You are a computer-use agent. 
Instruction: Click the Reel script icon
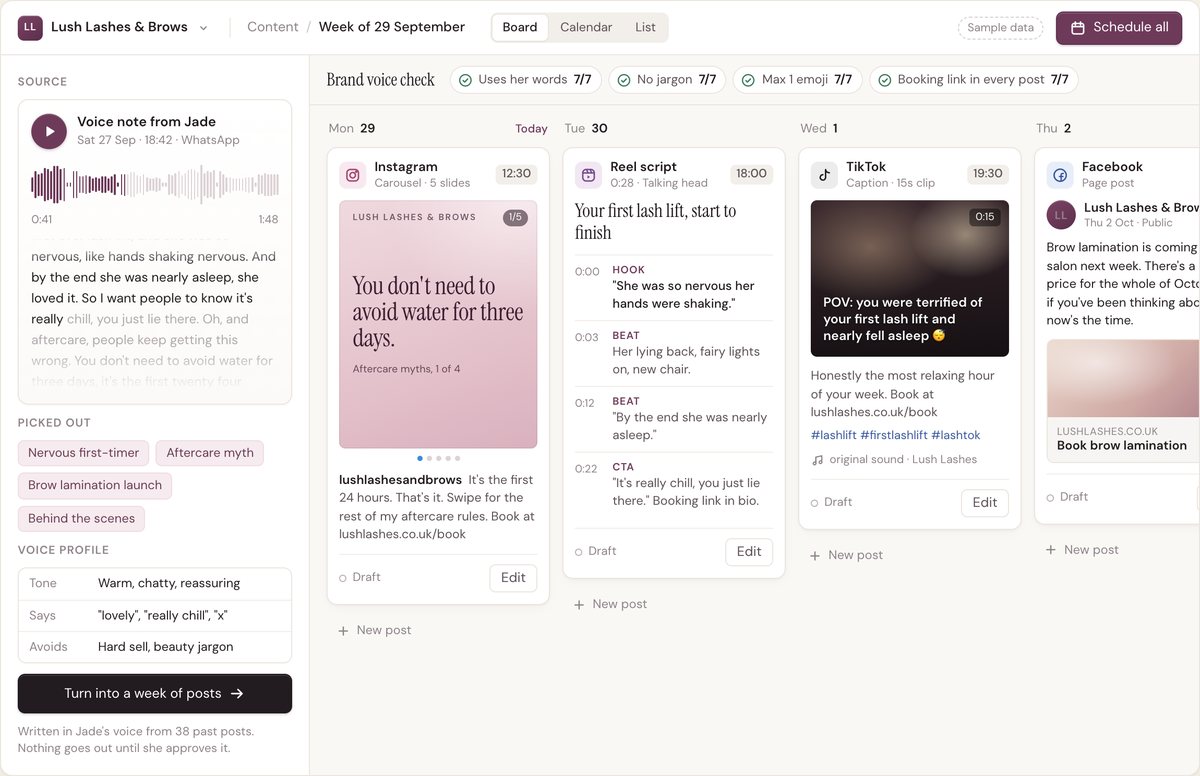point(588,175)
